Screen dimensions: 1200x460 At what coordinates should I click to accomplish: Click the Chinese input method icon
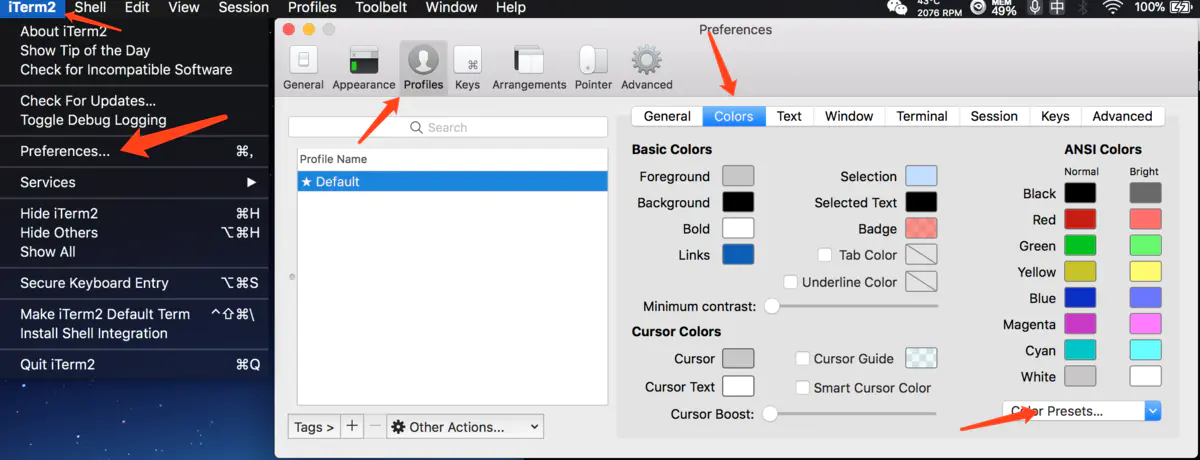tap(1058, 8)
